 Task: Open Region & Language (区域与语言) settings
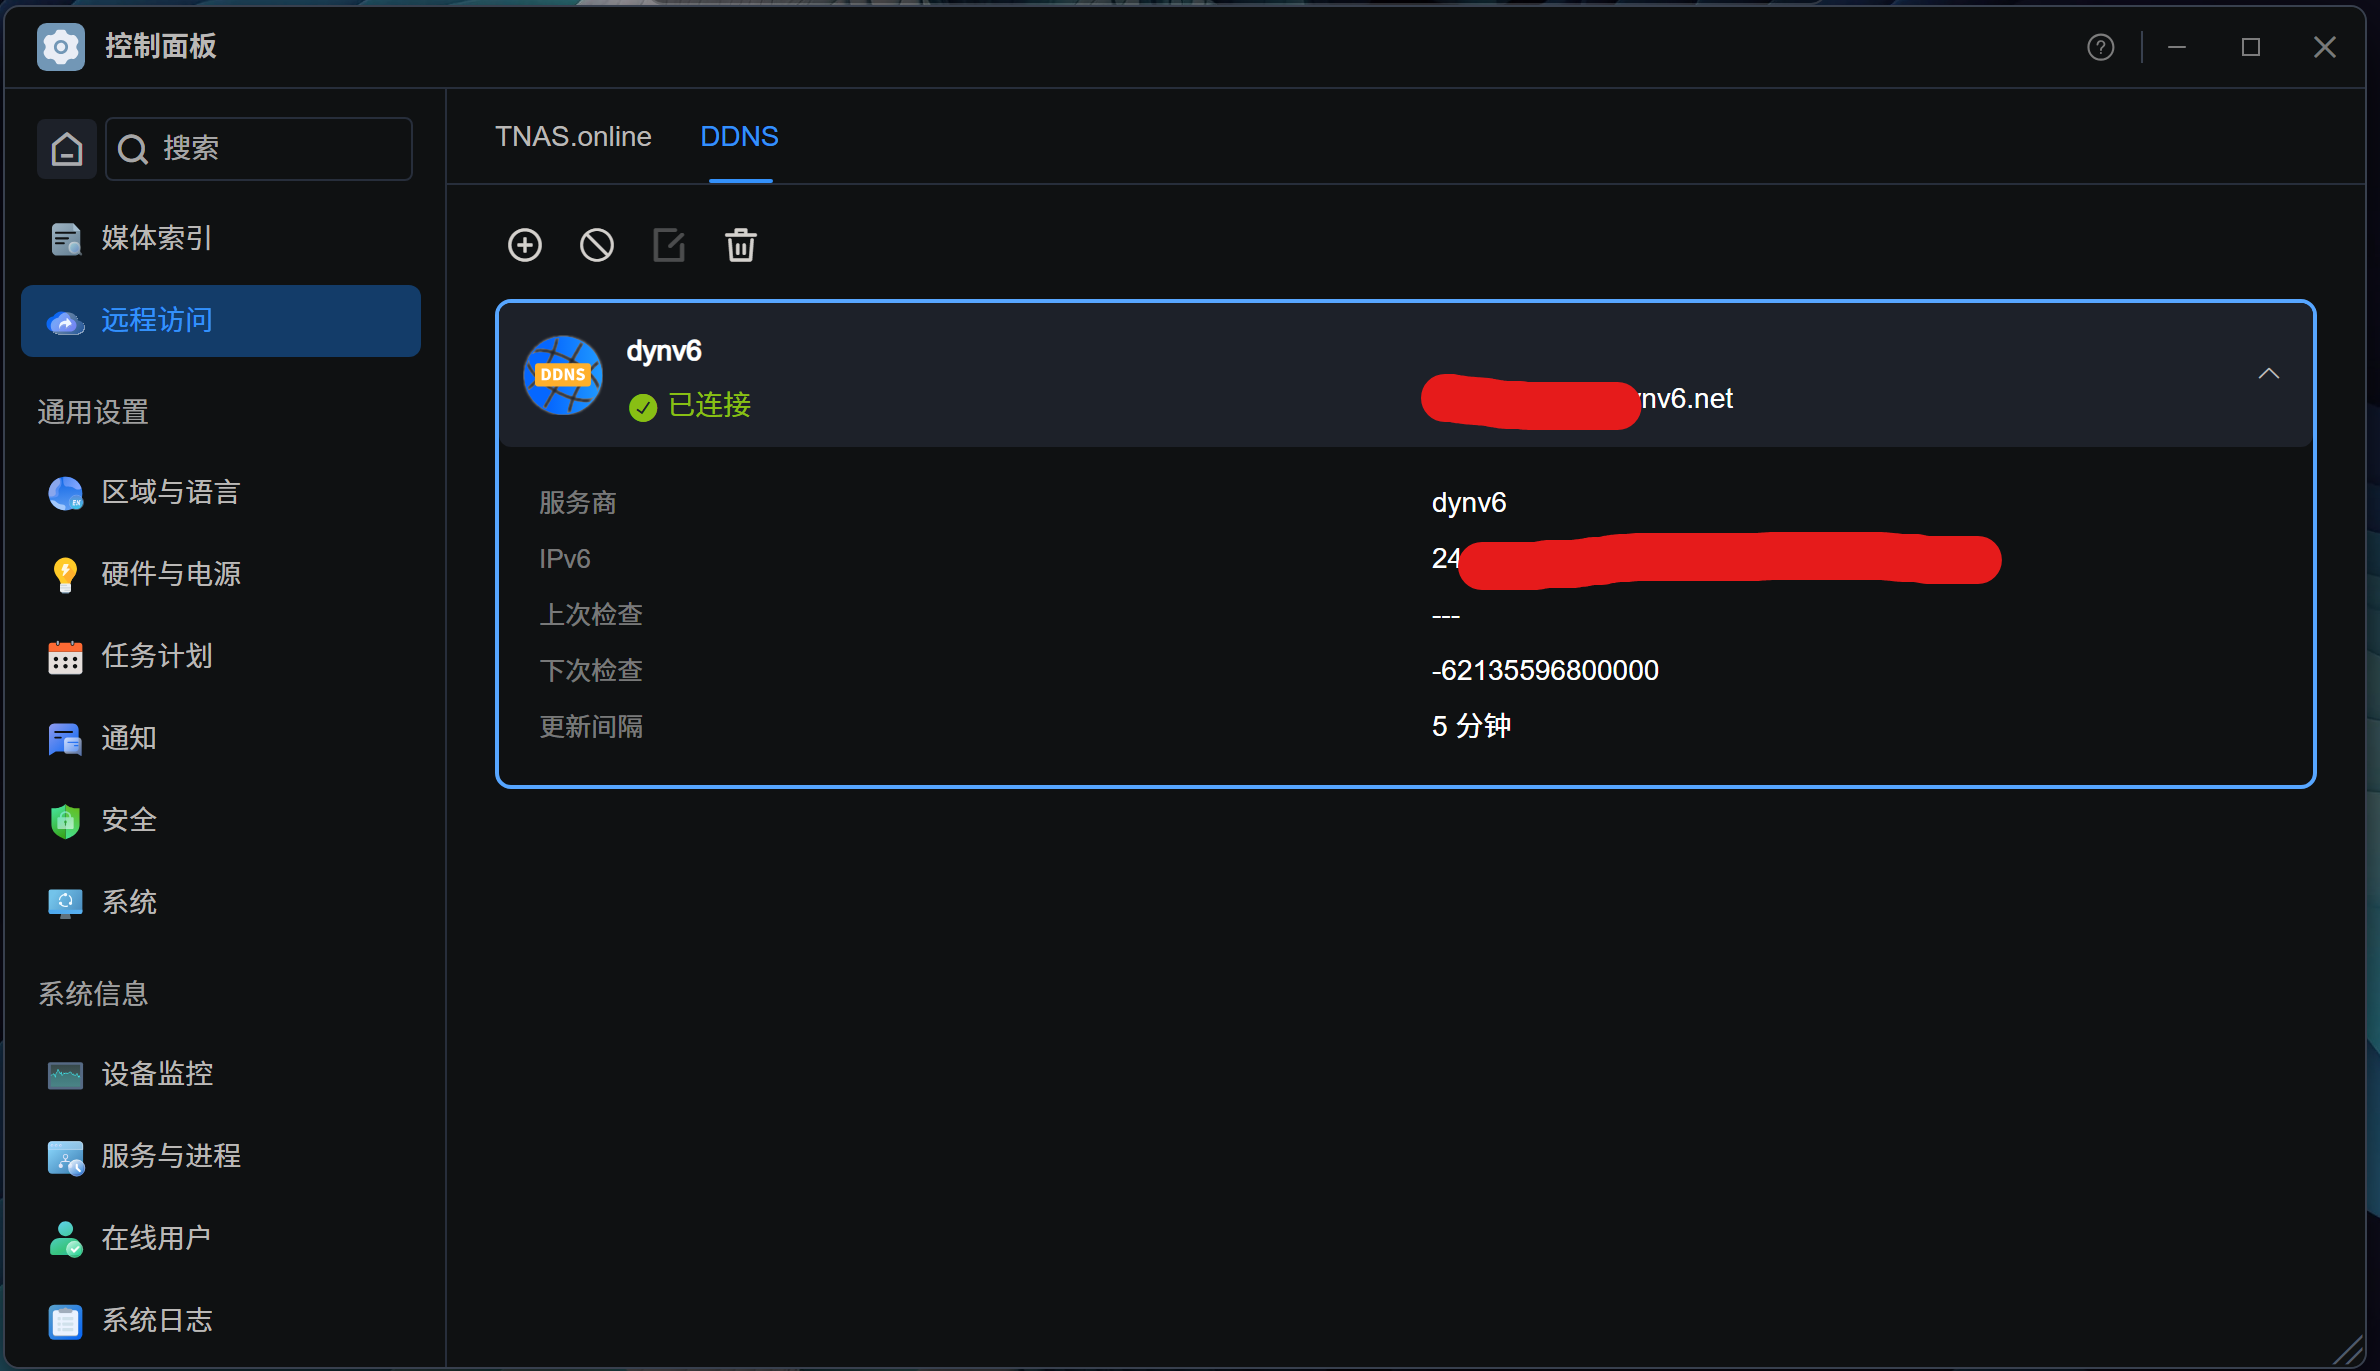tap(170, 492)
